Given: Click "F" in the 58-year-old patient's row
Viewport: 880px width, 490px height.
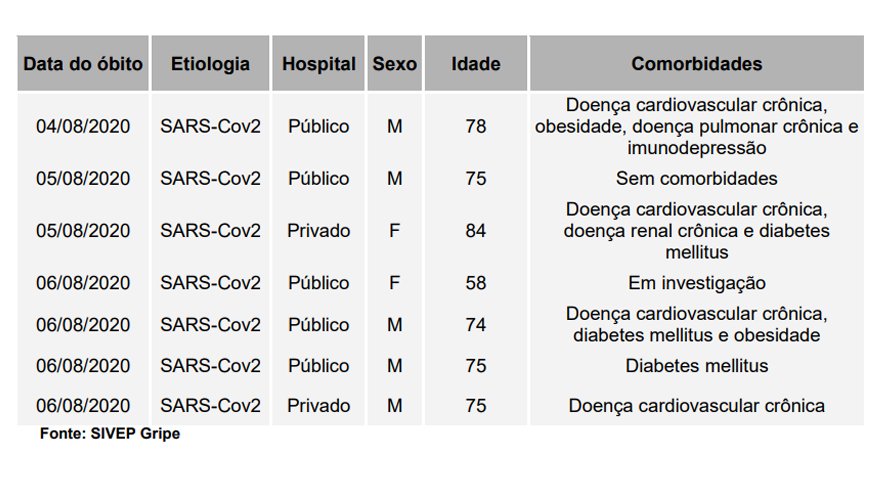Looking at the screenshot, I should point(395,283).
